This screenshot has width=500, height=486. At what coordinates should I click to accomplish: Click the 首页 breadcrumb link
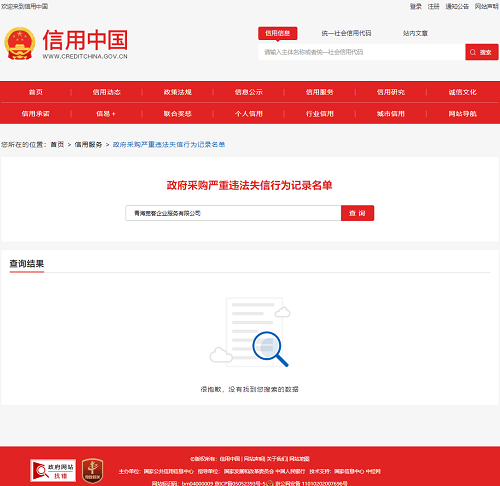(57, 144)
